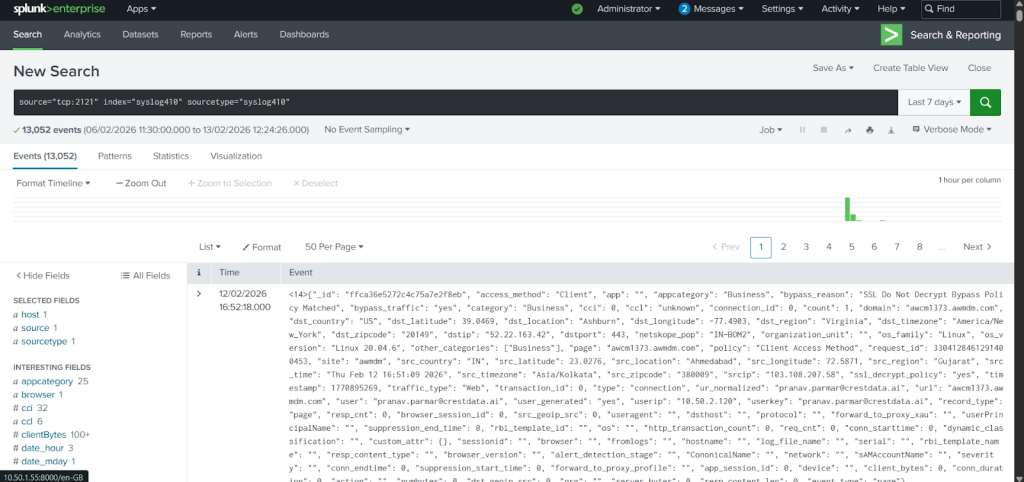This screenshot has width=1024, height=482.
Task: Open the Activity menu
Action: pos(840,9)
